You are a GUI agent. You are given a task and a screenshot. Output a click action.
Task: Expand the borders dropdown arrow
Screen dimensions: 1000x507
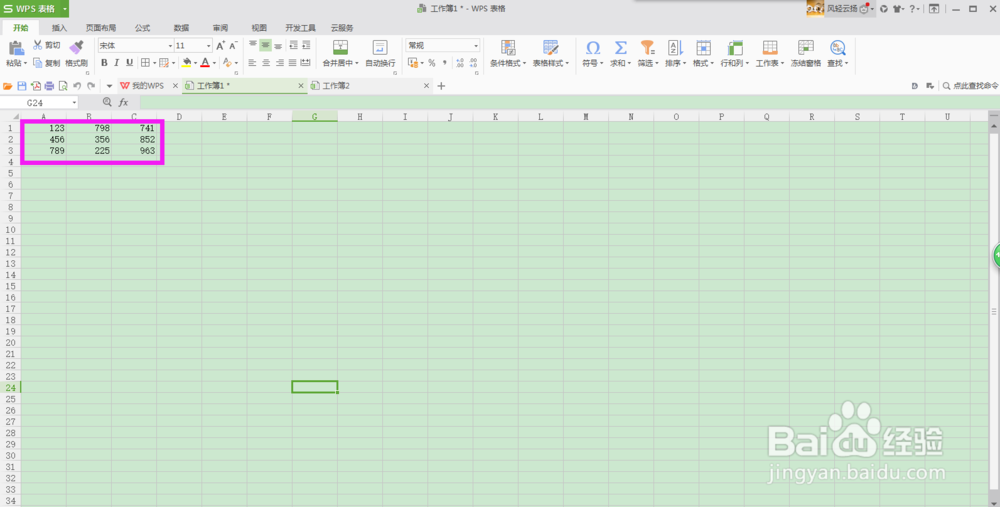coord(154,62)
